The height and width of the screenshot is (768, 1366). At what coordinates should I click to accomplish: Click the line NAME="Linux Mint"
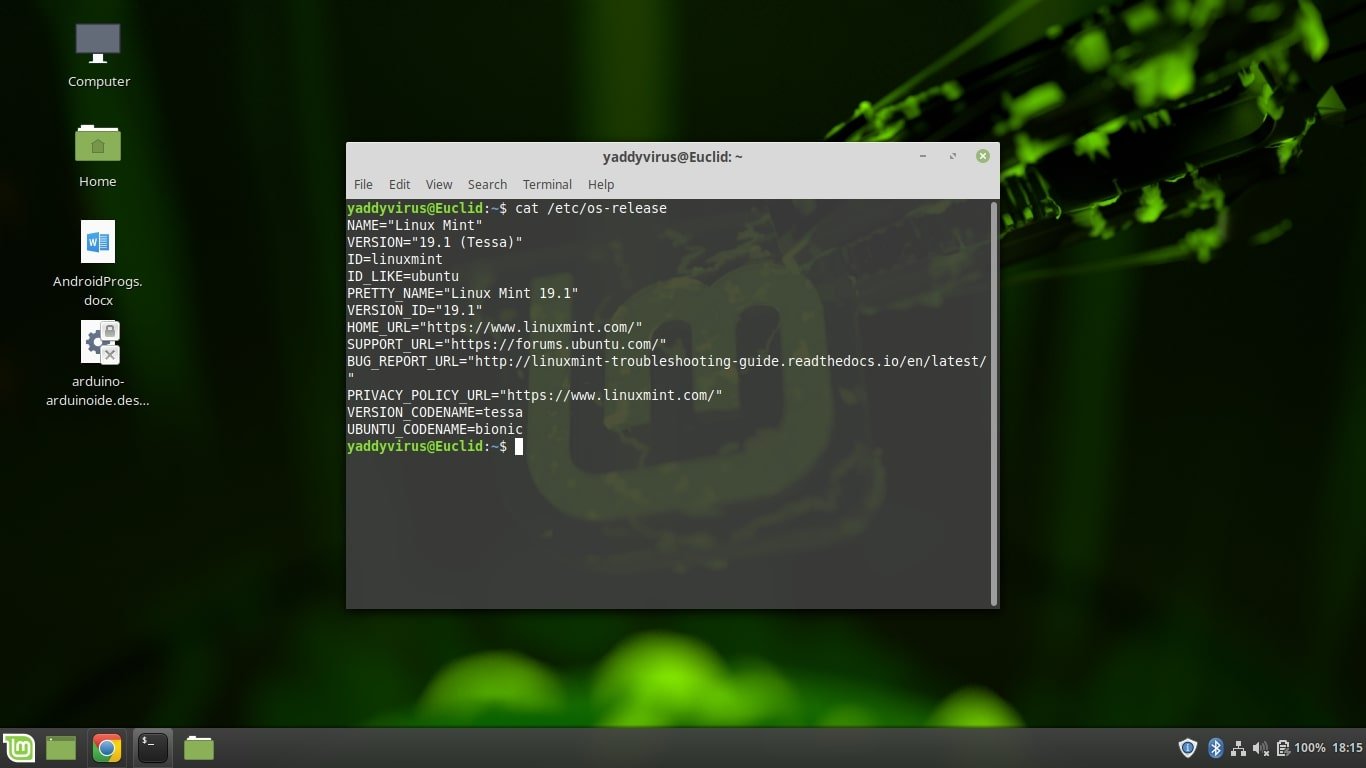414,225
